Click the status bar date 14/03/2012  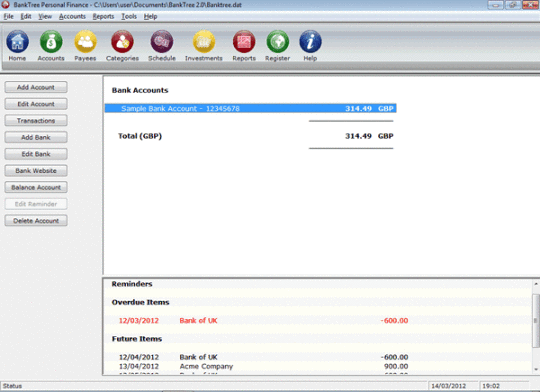pyautogui.click(x=448, y=386)
